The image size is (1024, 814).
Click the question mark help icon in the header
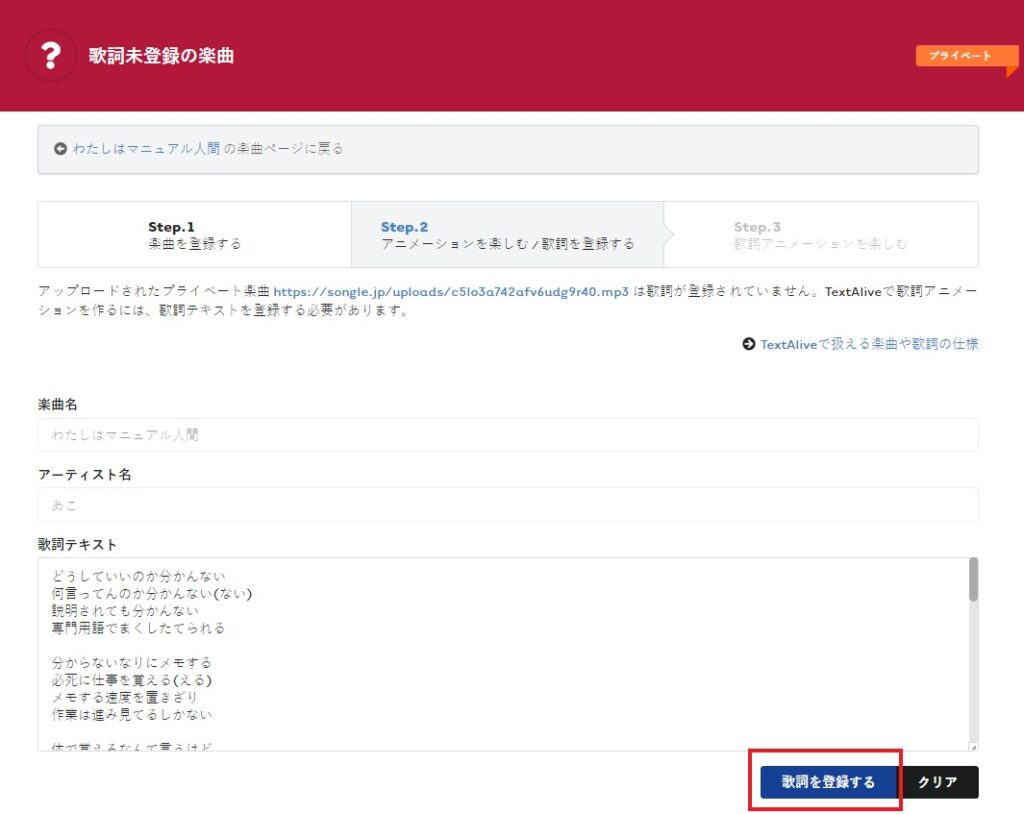pyautogui.click(x=50, y=56)
